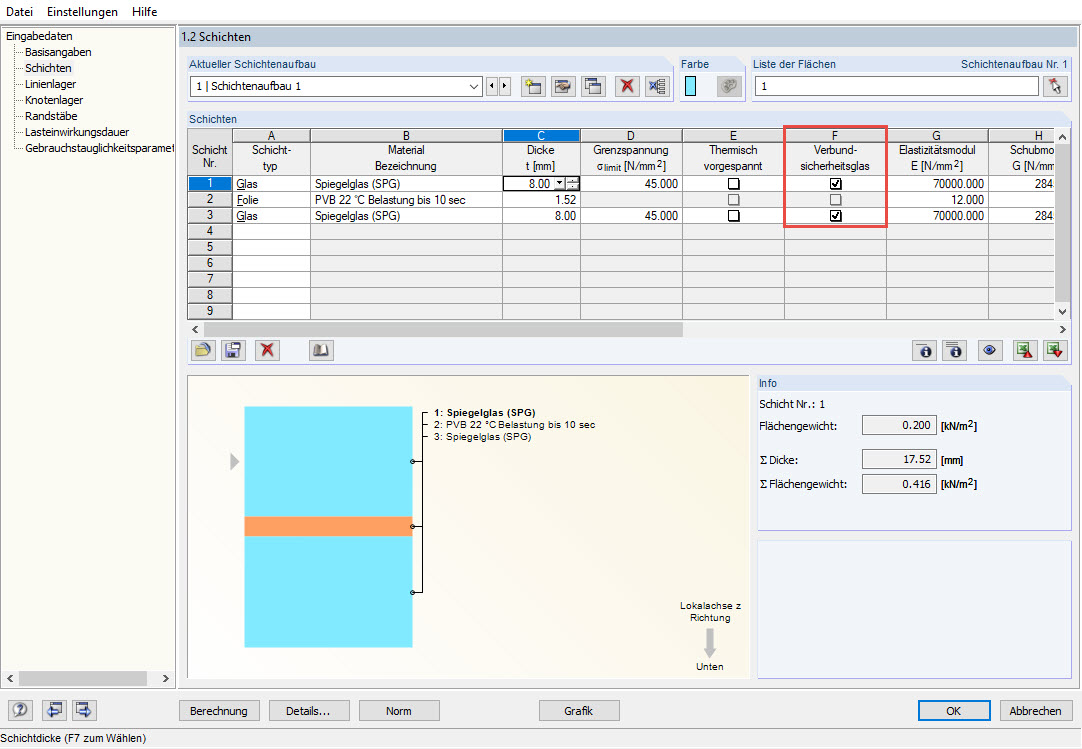Uncheck Verbundsicherheitsglas for layer 1
The image size is (1082, 749).
836,184
